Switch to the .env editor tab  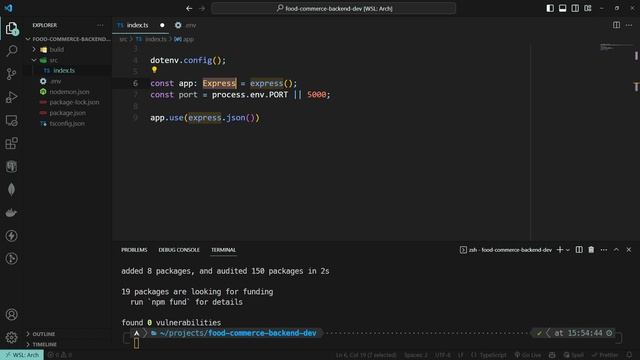click(x=186, y=25)
